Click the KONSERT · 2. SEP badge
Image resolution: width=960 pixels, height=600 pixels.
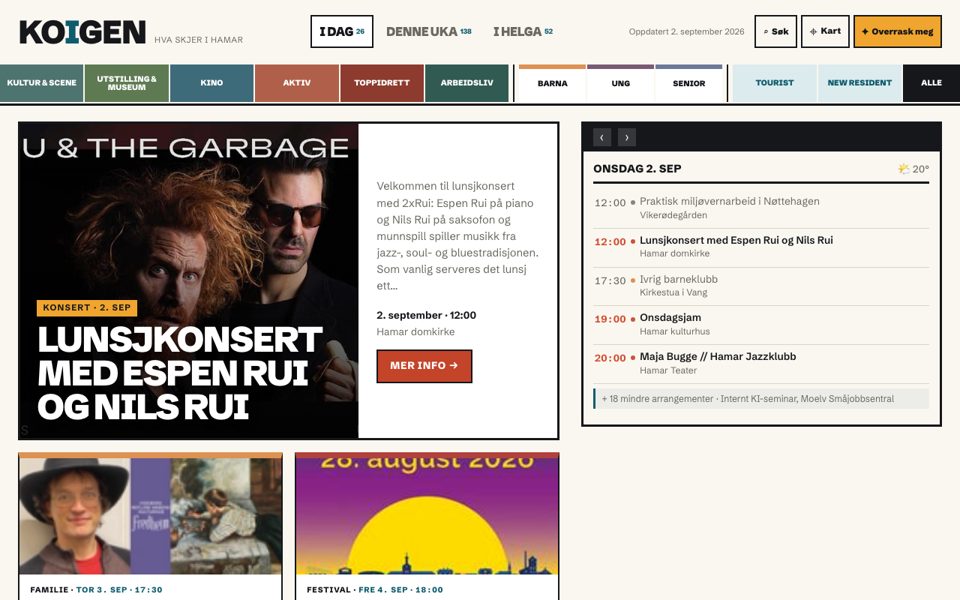(x=87, y=308)
